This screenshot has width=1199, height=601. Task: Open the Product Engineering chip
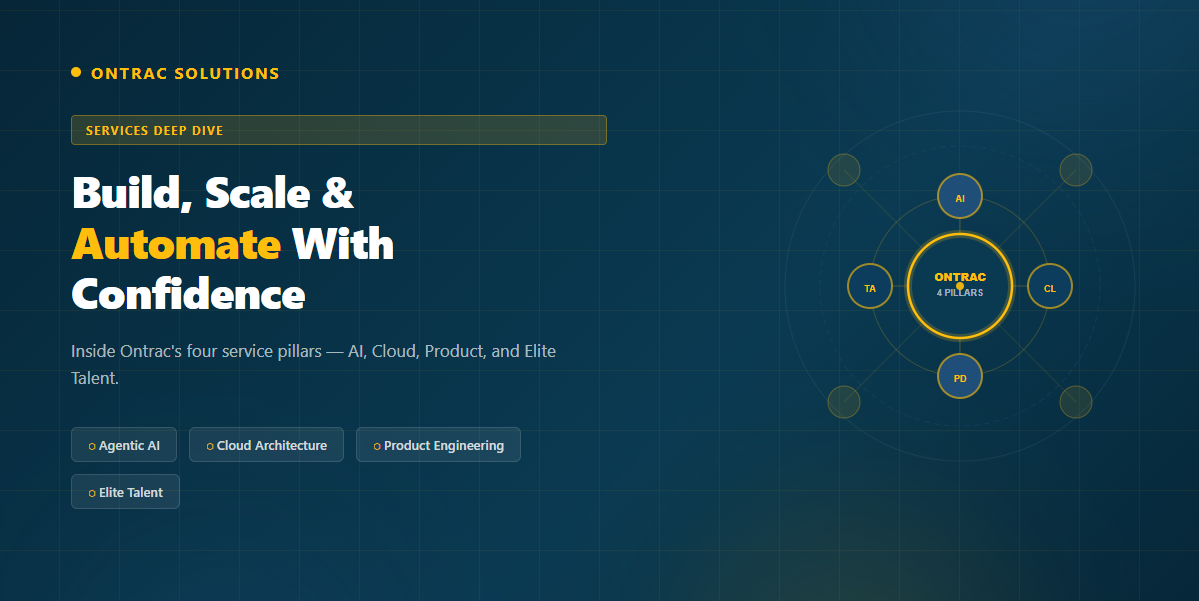point(438,445)
